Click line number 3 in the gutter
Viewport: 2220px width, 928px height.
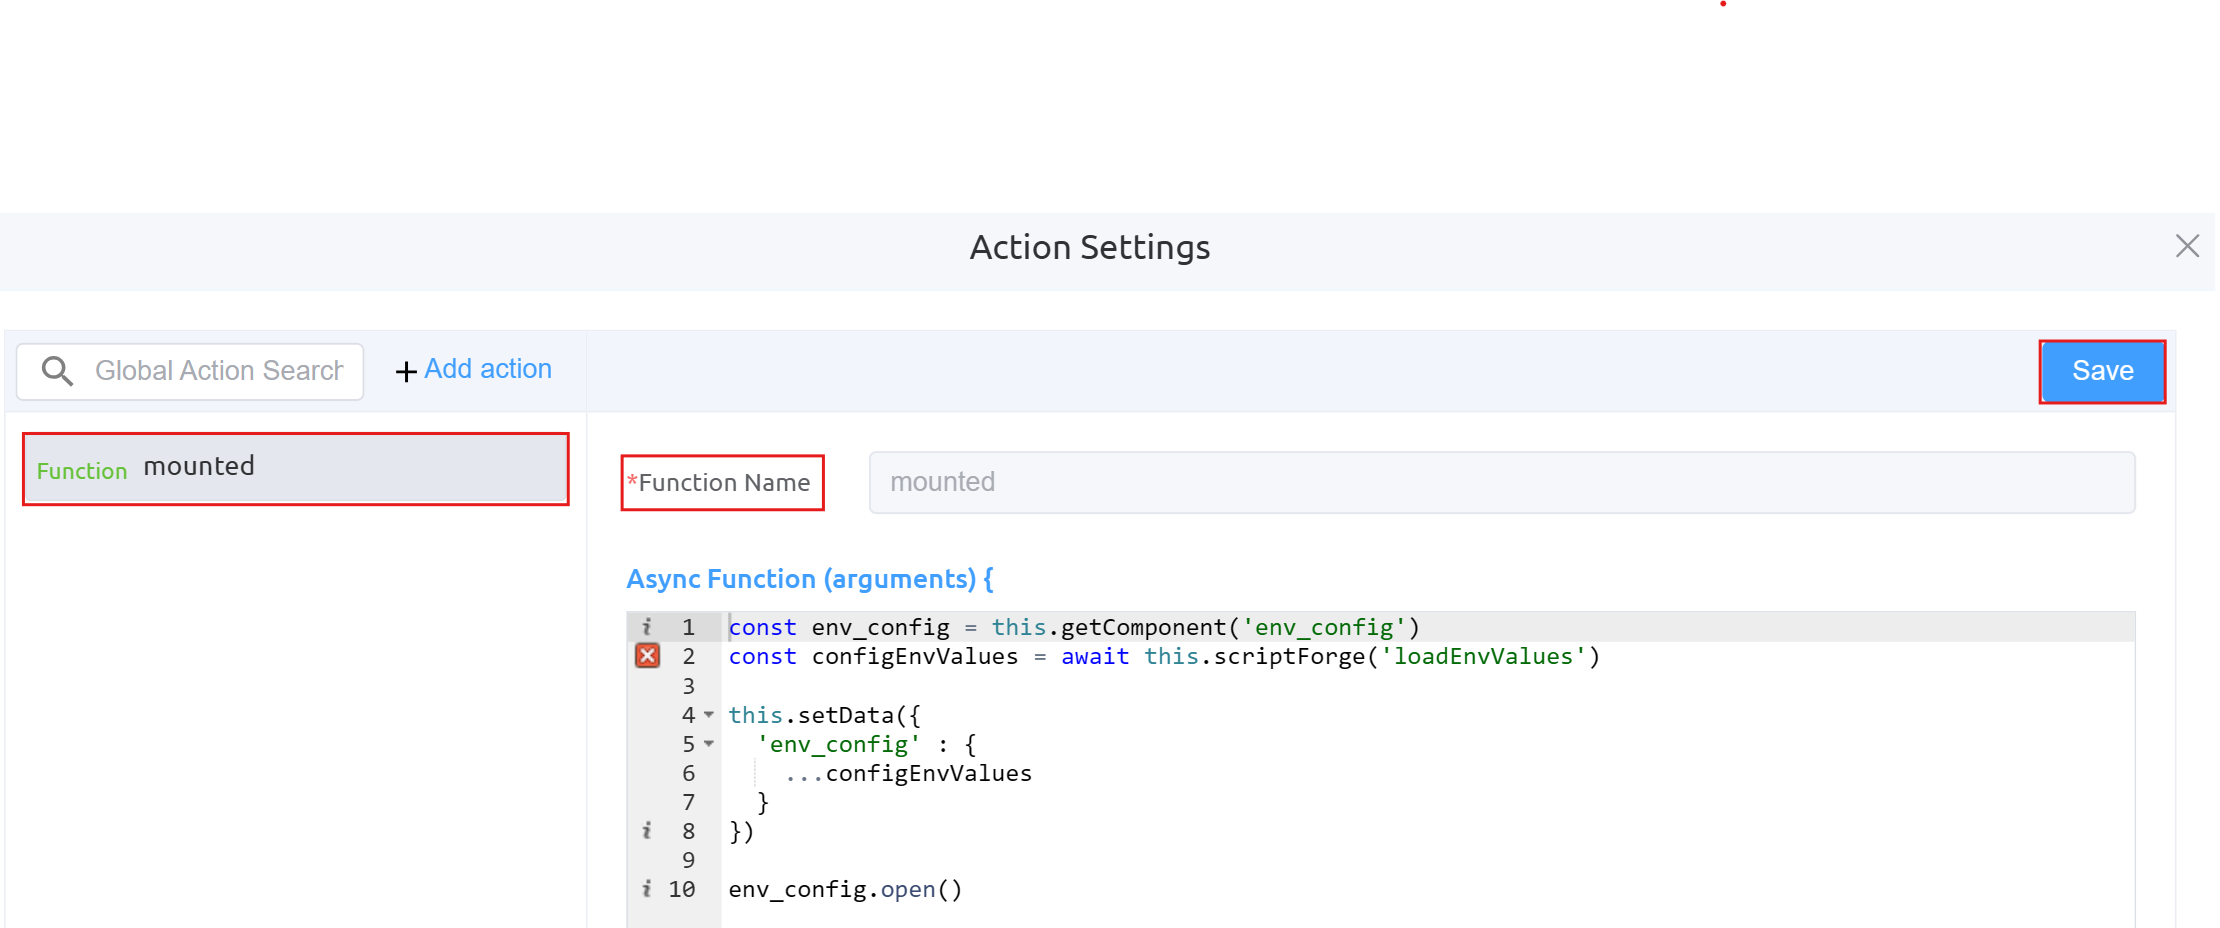[688, 686]
